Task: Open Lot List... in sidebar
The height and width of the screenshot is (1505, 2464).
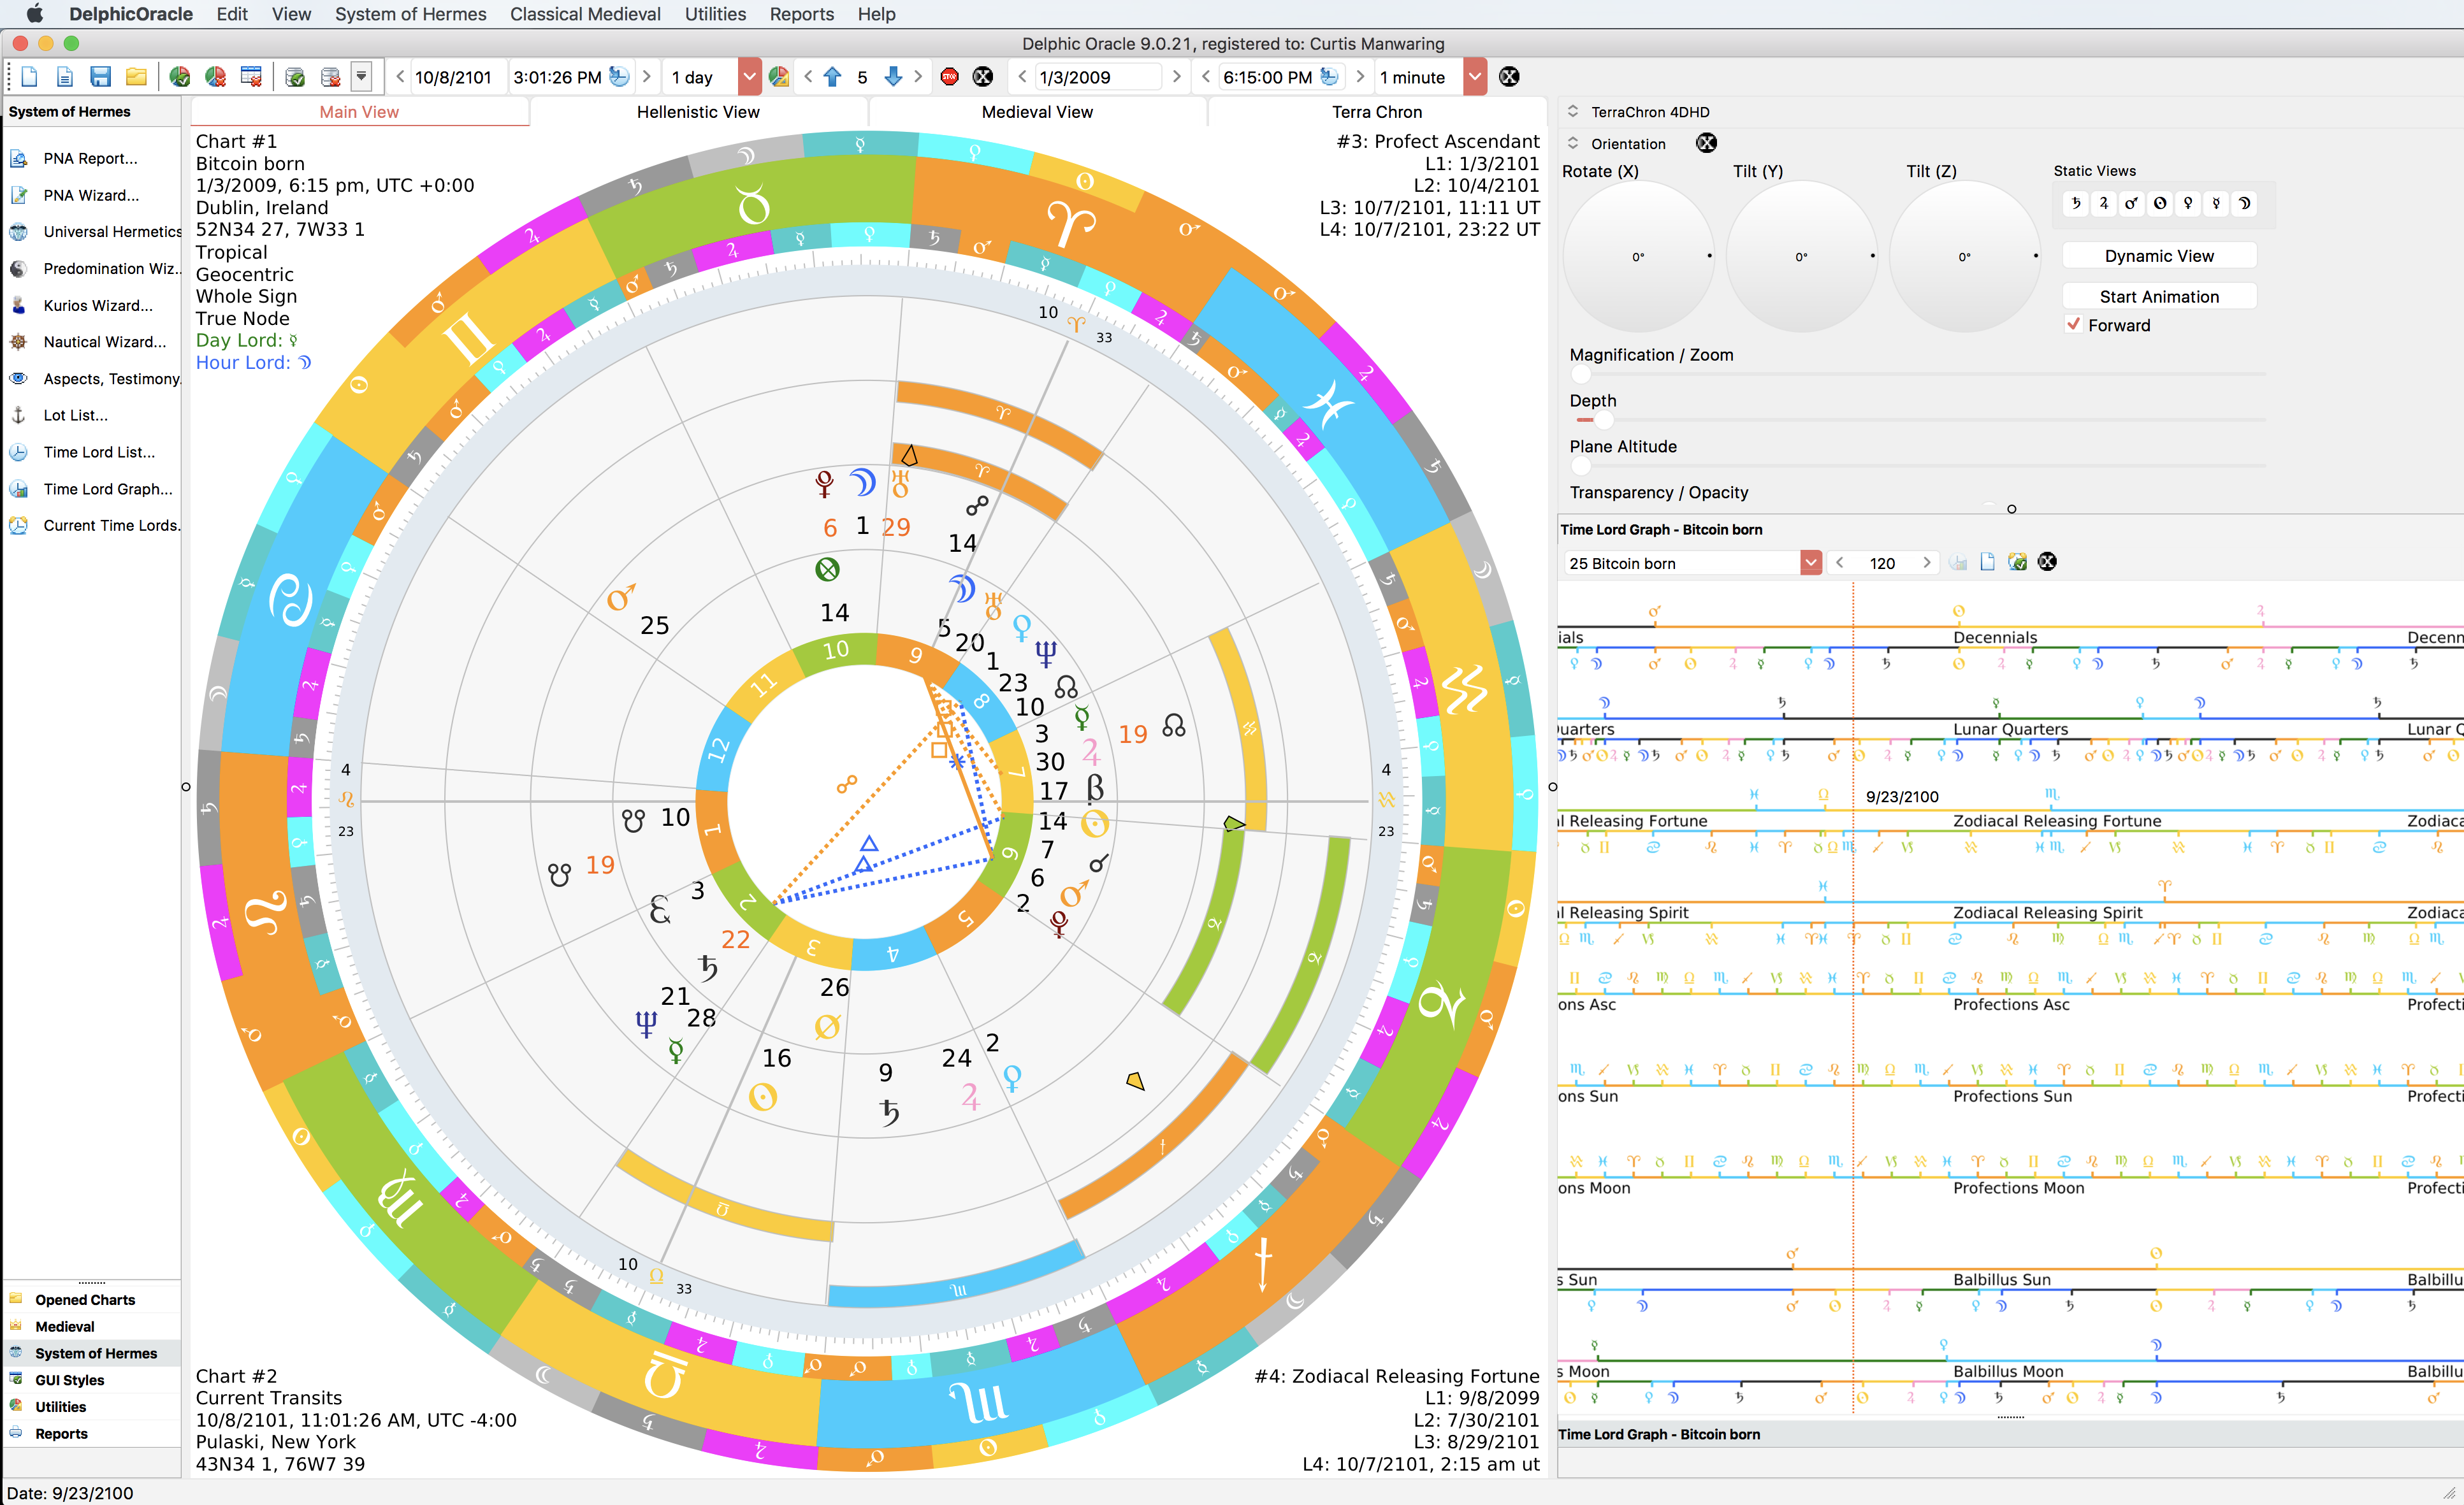Action: pos(75,415)
